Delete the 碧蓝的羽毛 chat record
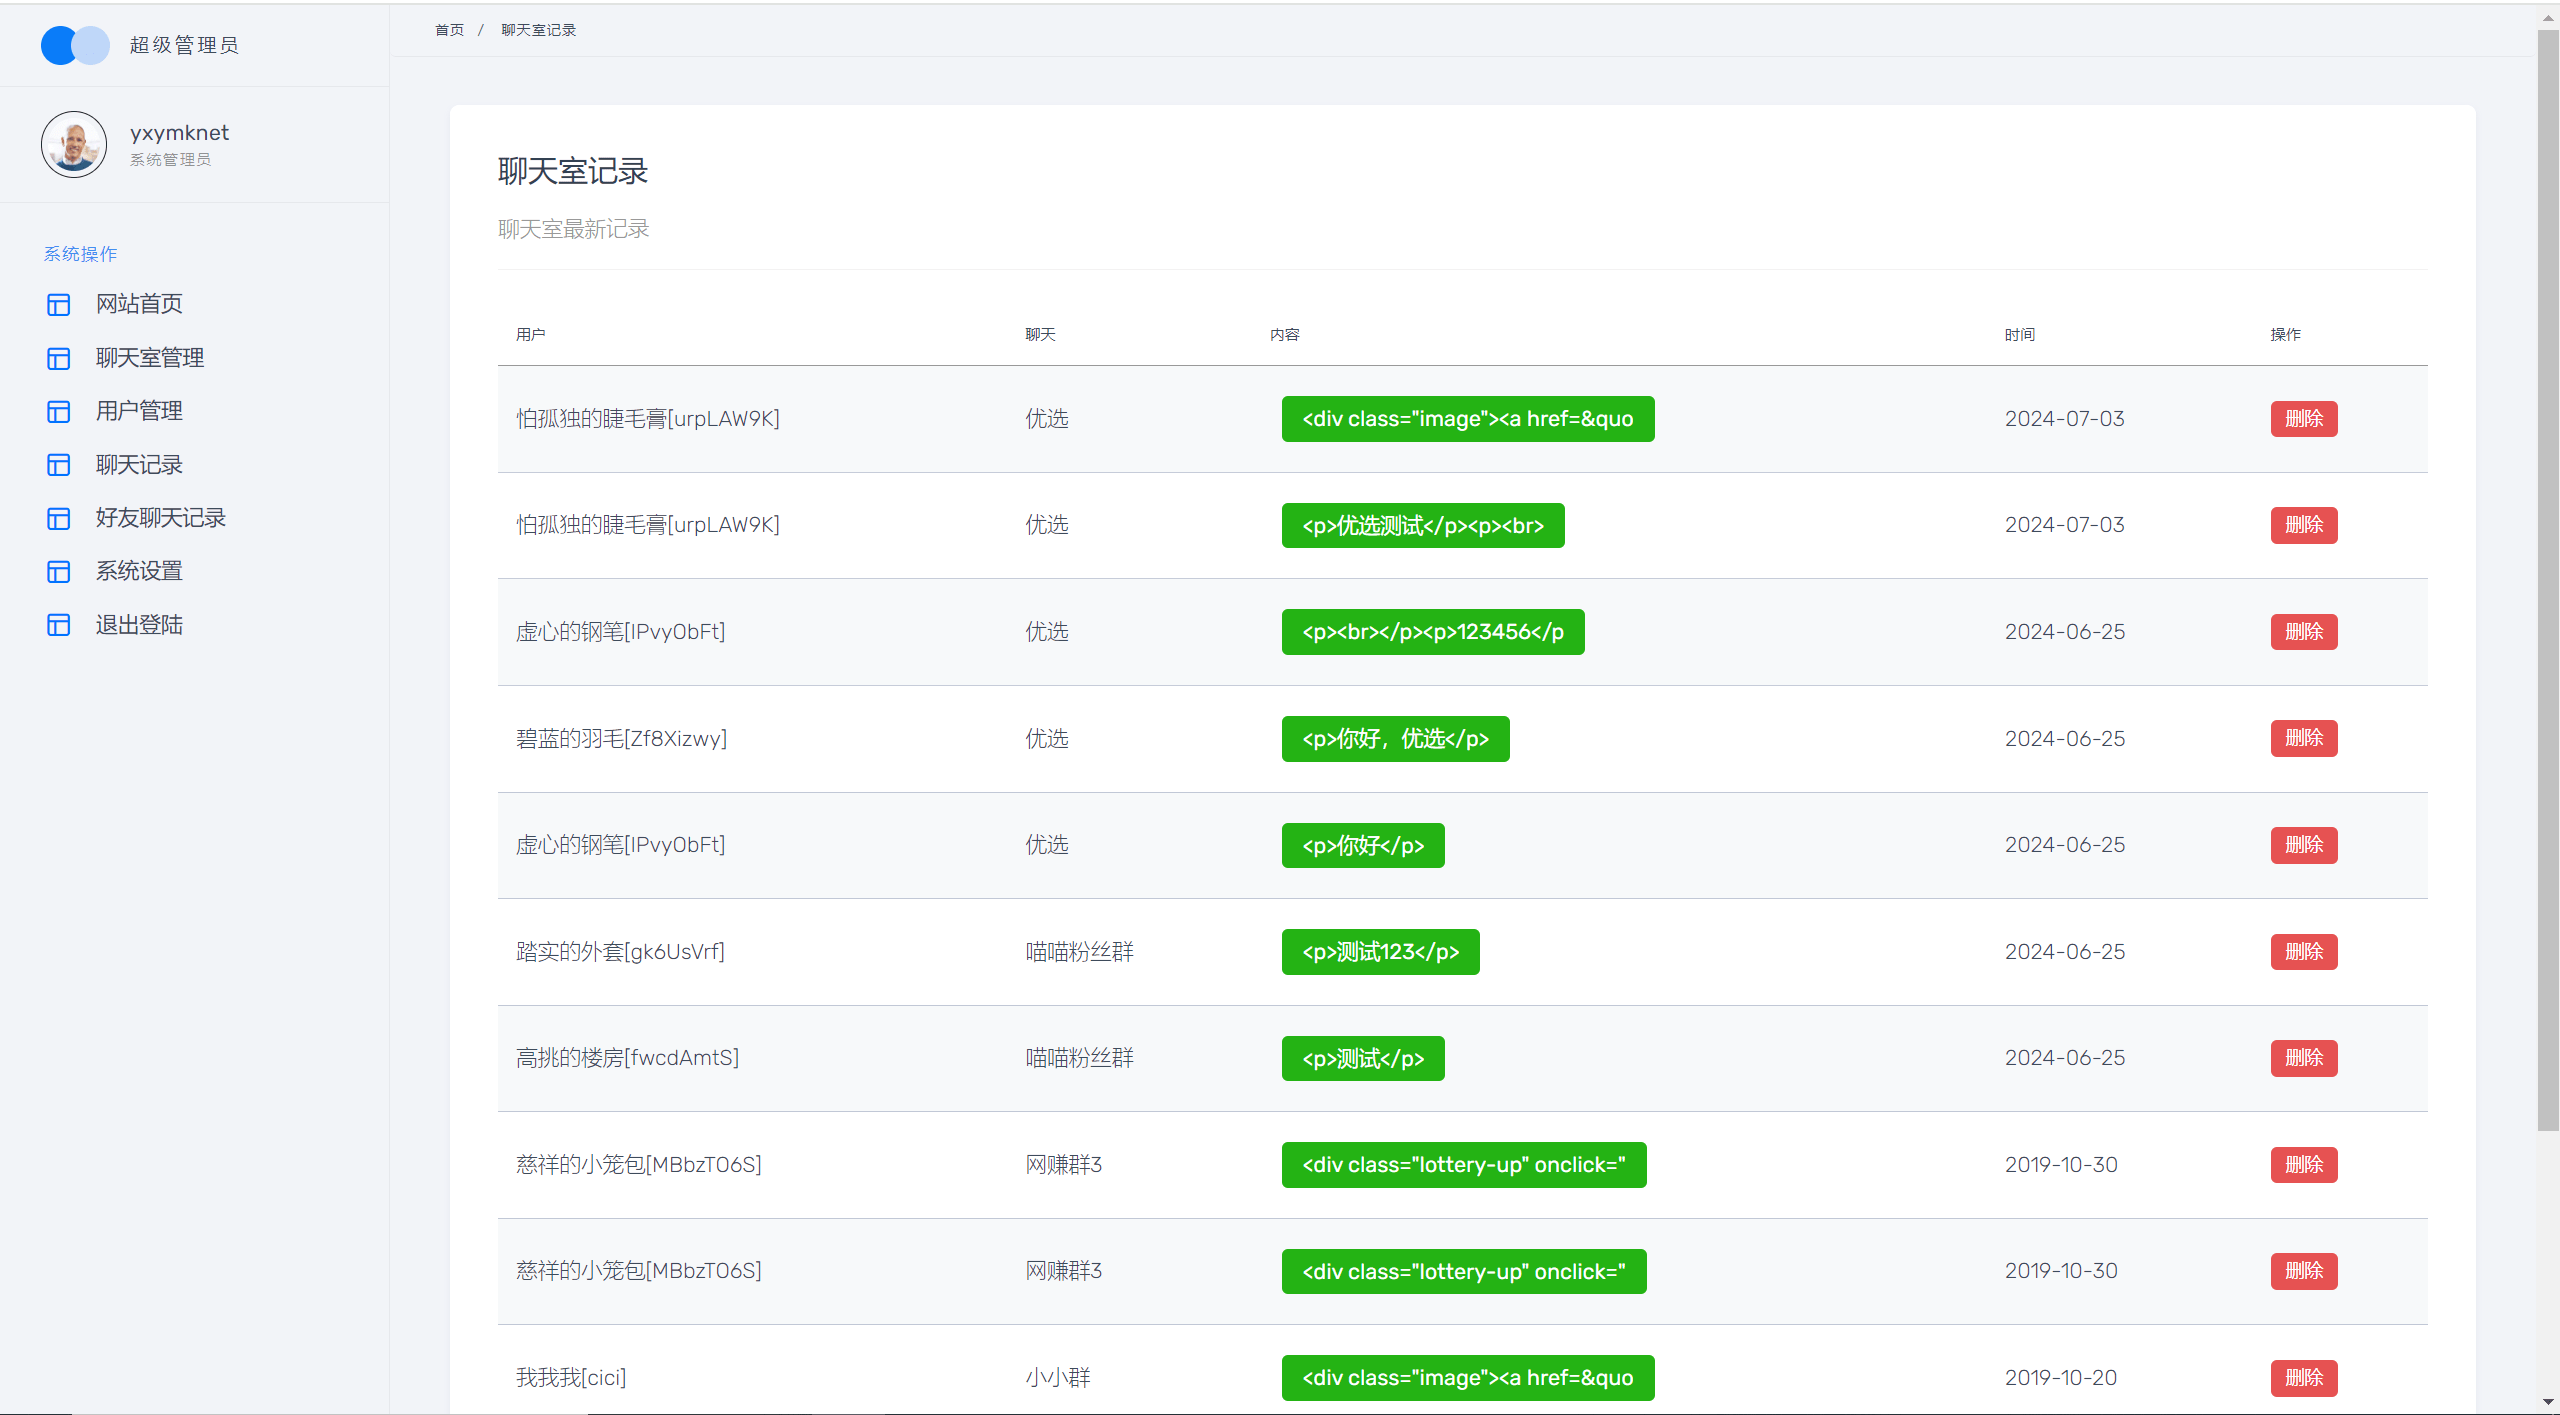2560x1415 pixels. pos(2303,738)
